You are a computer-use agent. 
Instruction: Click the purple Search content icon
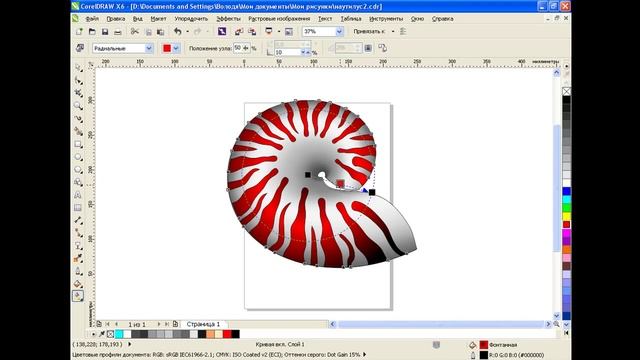coord(222,31)
